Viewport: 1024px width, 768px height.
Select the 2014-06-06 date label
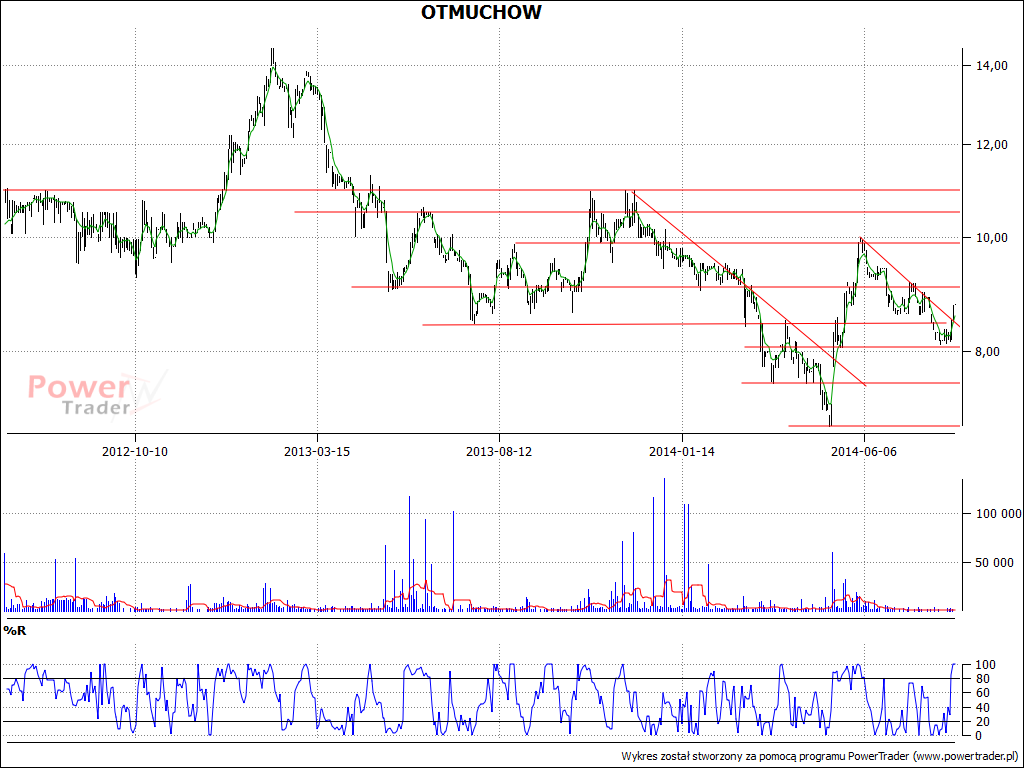click(x=863, y=451)
